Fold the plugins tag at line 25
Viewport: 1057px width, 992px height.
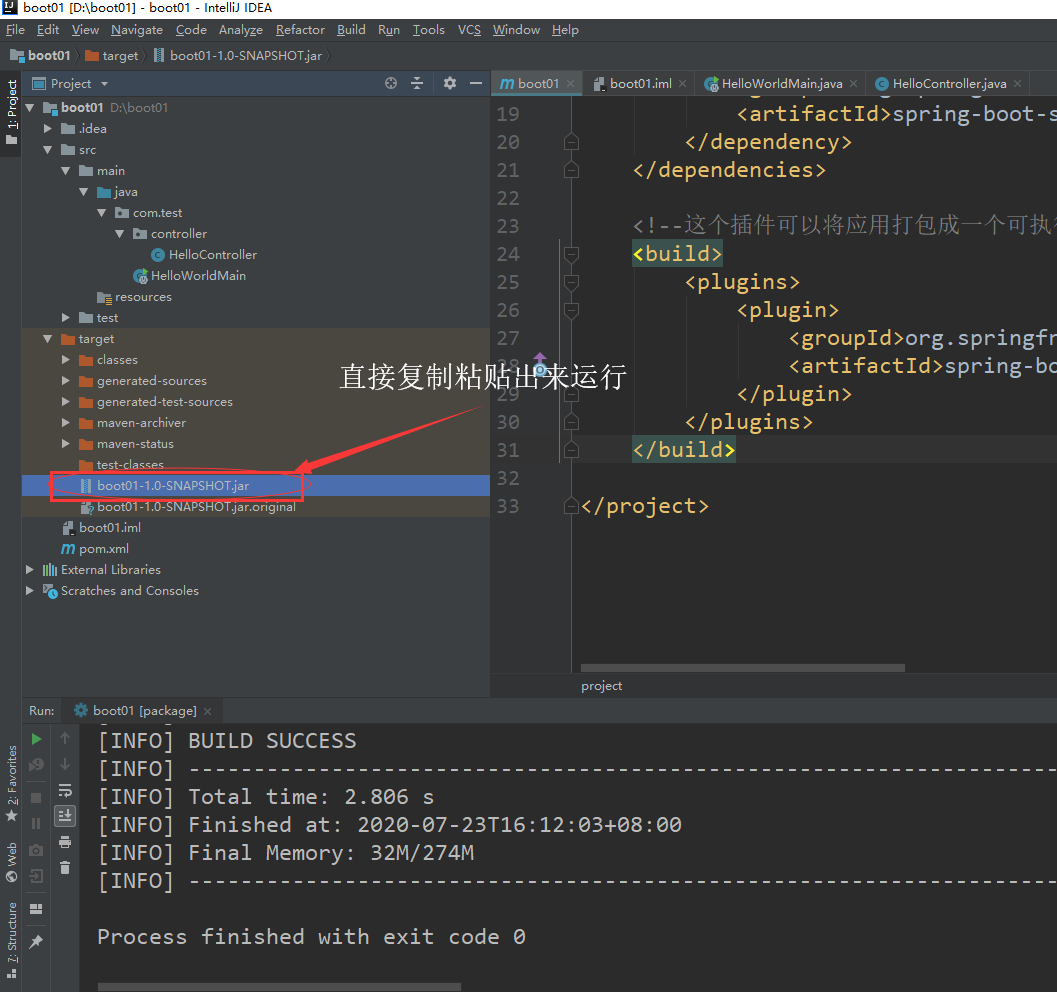[571, 282]
